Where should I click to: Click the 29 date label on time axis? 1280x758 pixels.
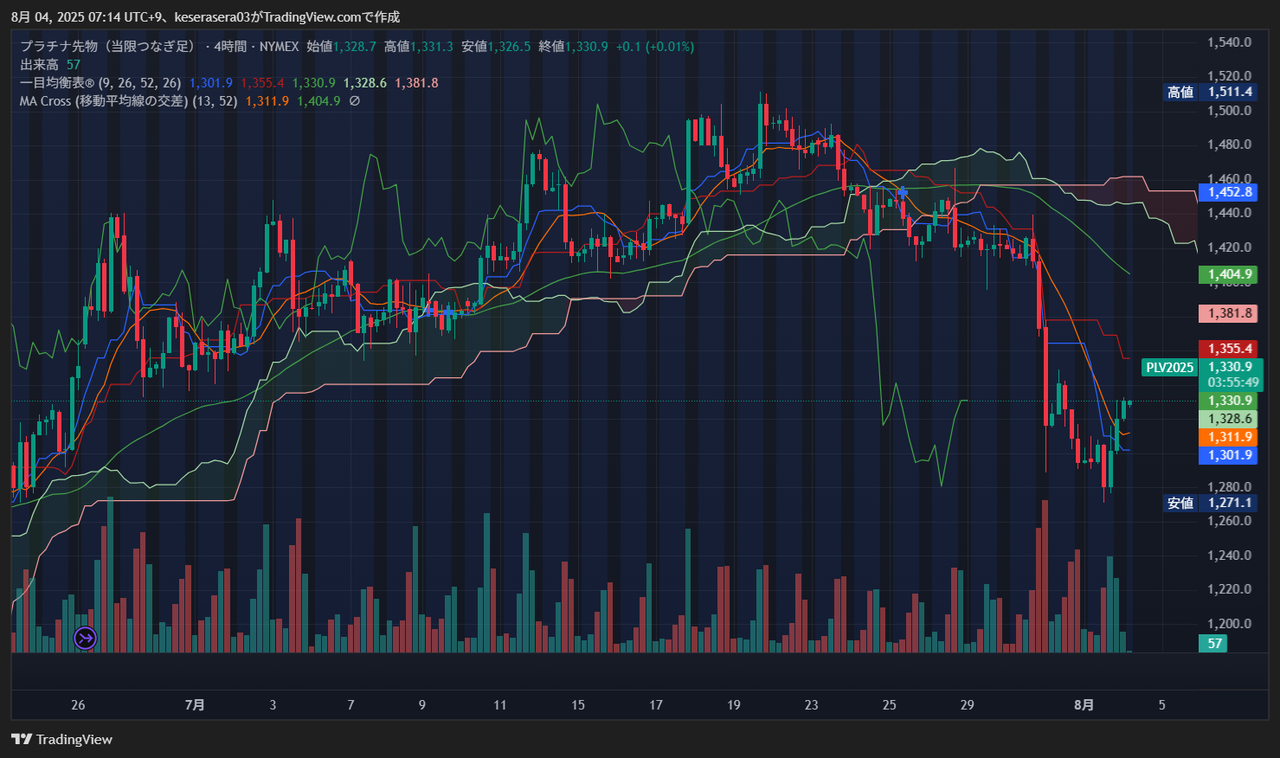pos(967,705)
